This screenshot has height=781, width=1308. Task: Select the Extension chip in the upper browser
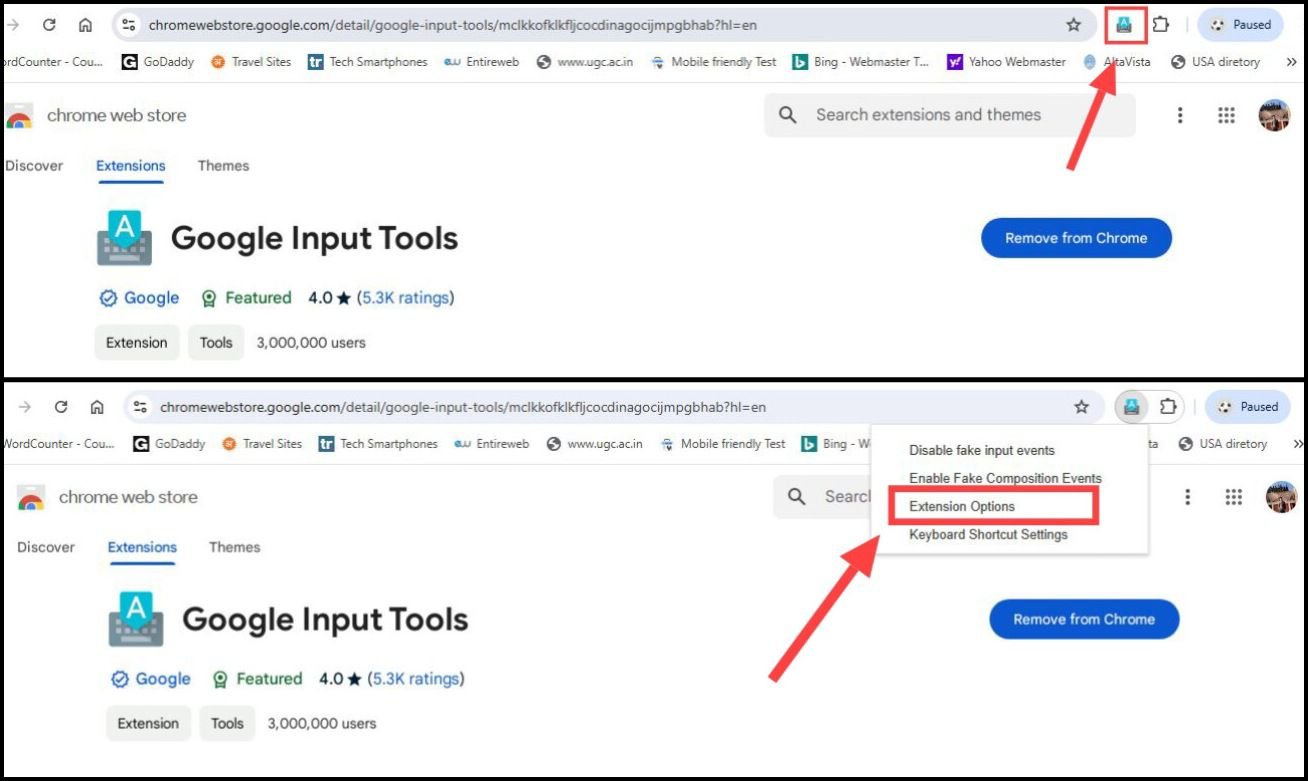pos(137,342)
